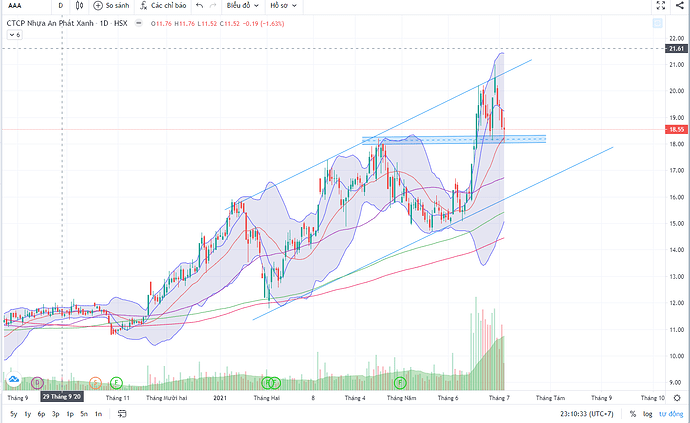Select the blue horizontal resistance zone near 18
The height and width of the screenshot is (423, 690).
click(454, 140)
